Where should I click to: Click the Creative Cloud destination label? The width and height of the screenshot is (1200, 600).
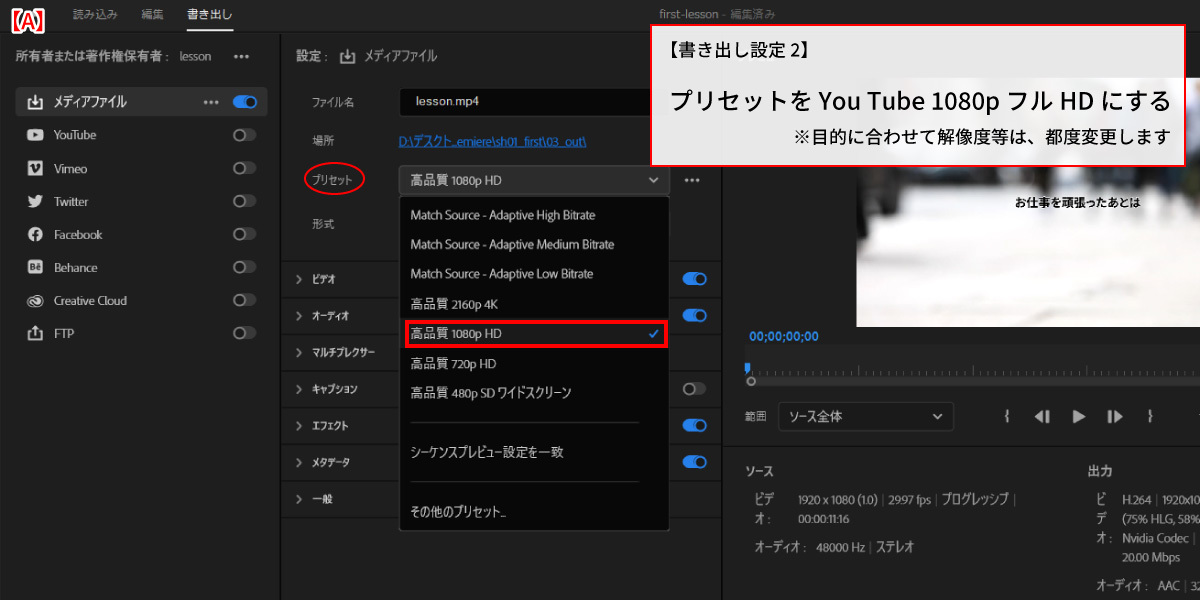(90, 300)
